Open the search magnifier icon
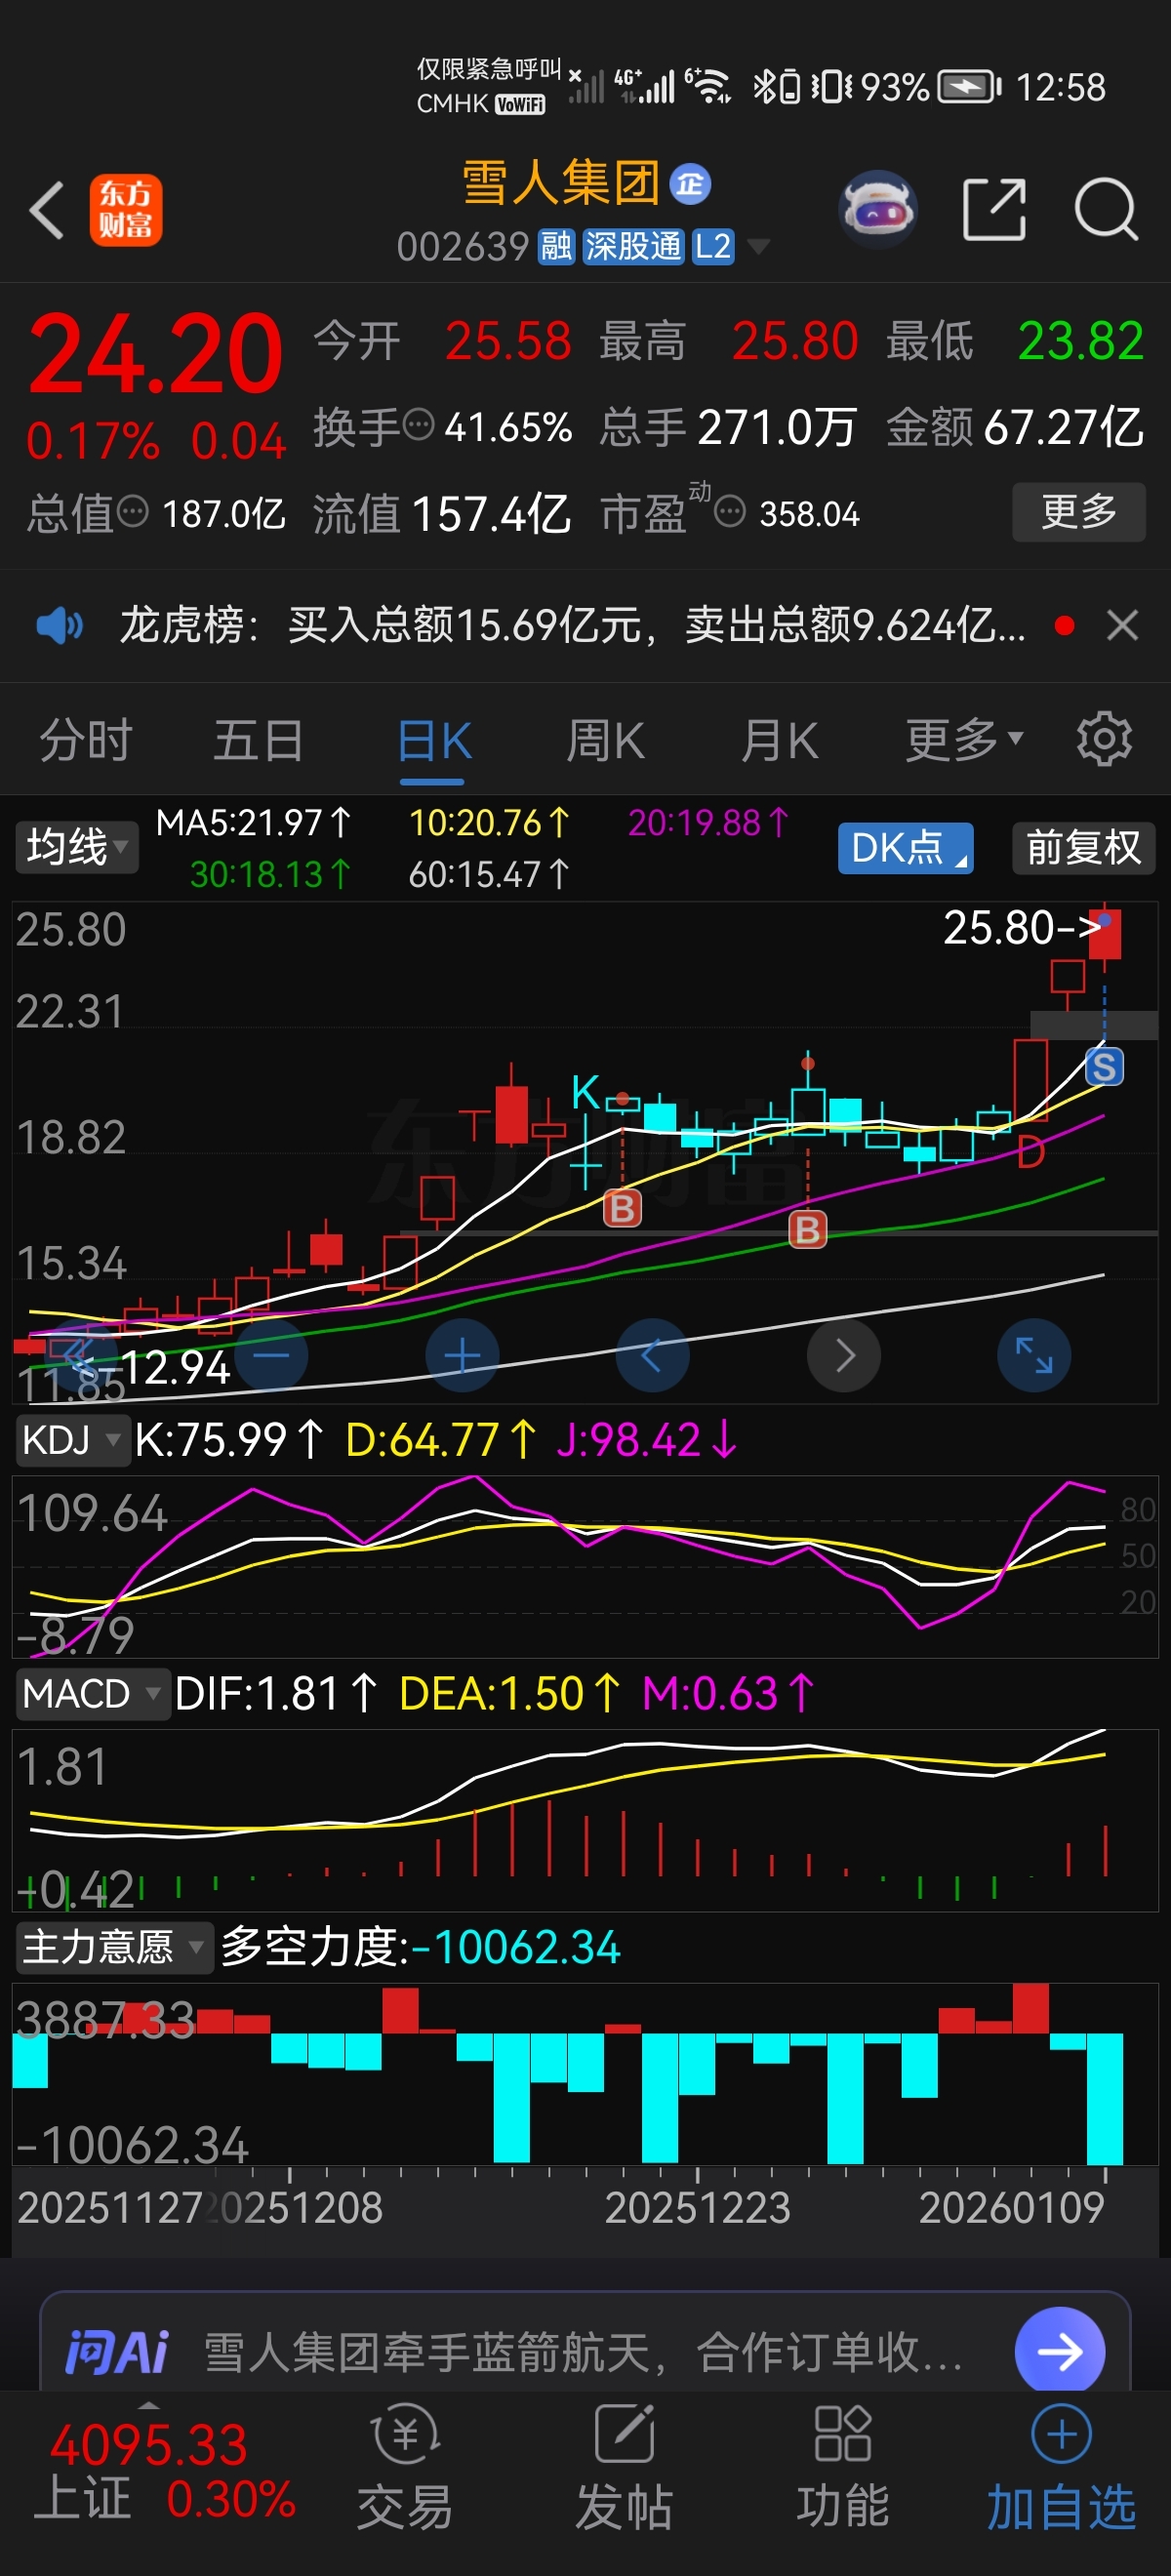Screen dimensions: 1171x2576 [x=1106, y=210]
